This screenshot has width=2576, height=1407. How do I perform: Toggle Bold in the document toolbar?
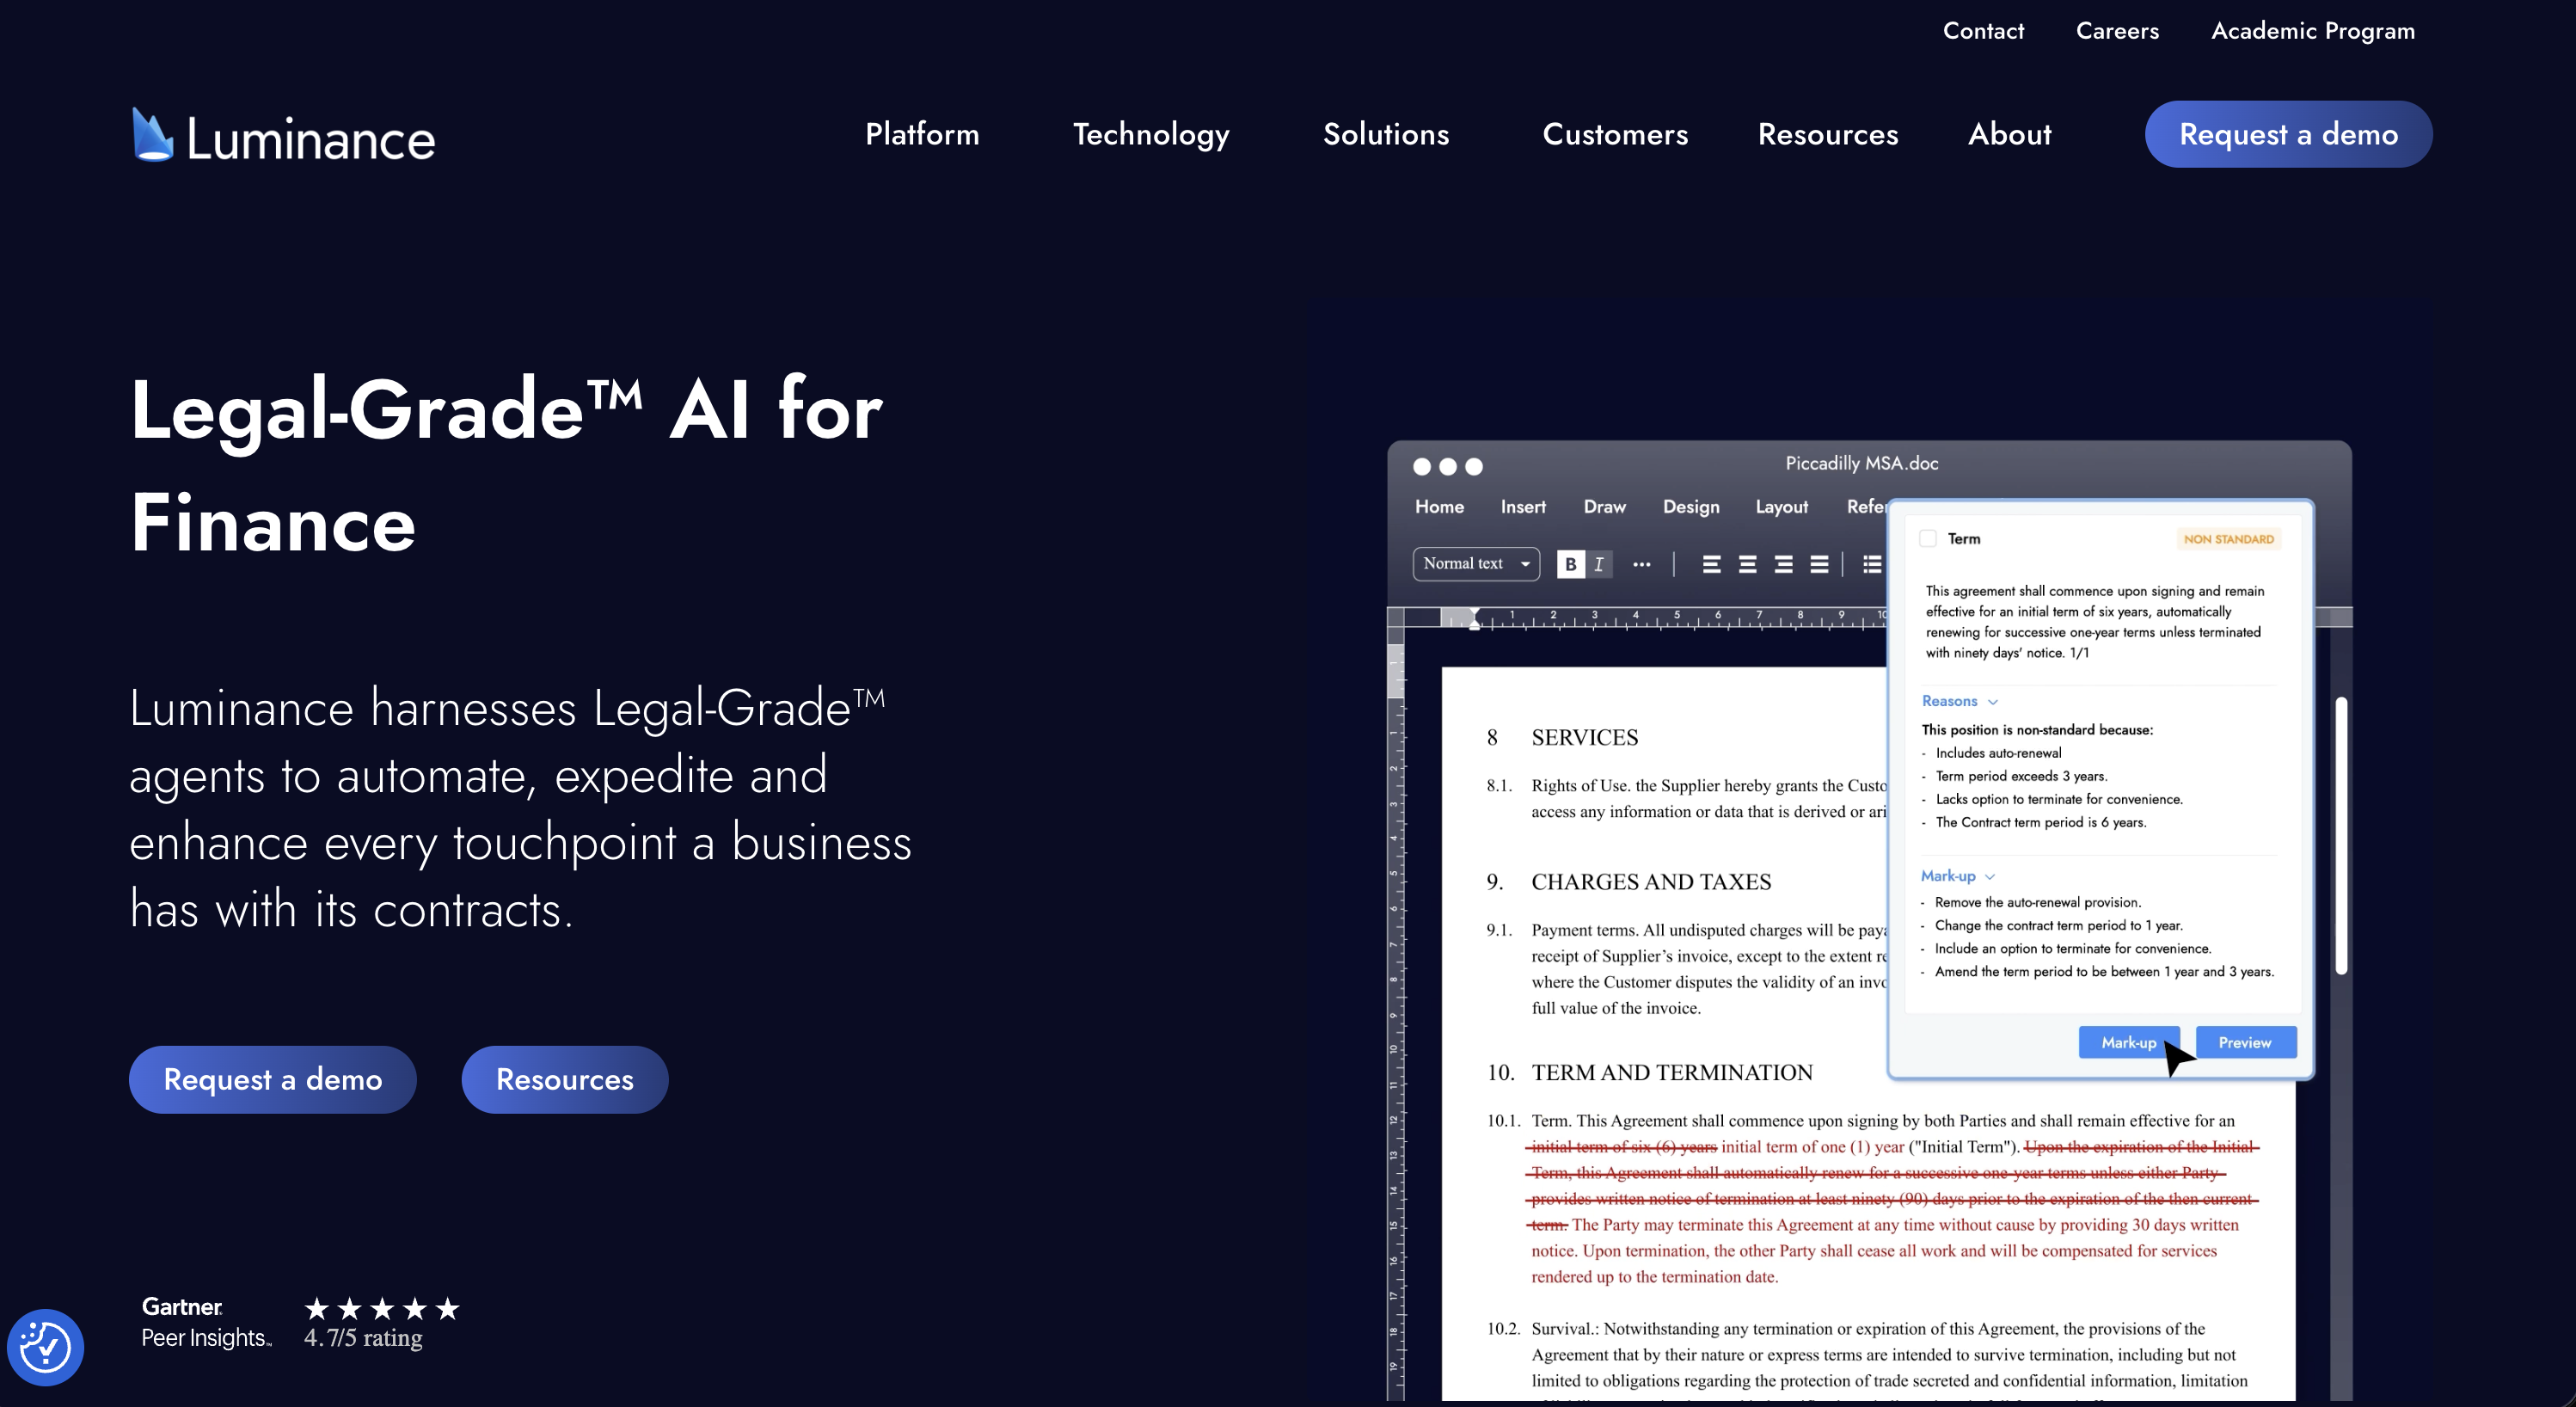point(1570,564)
